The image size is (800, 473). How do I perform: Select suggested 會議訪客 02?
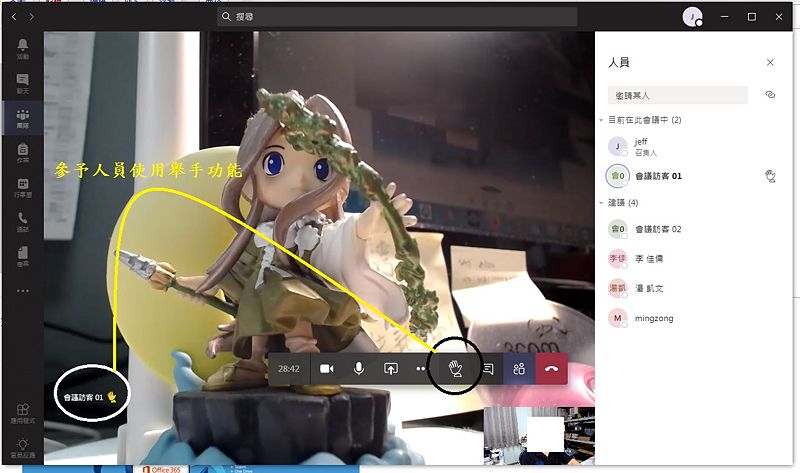691,229
